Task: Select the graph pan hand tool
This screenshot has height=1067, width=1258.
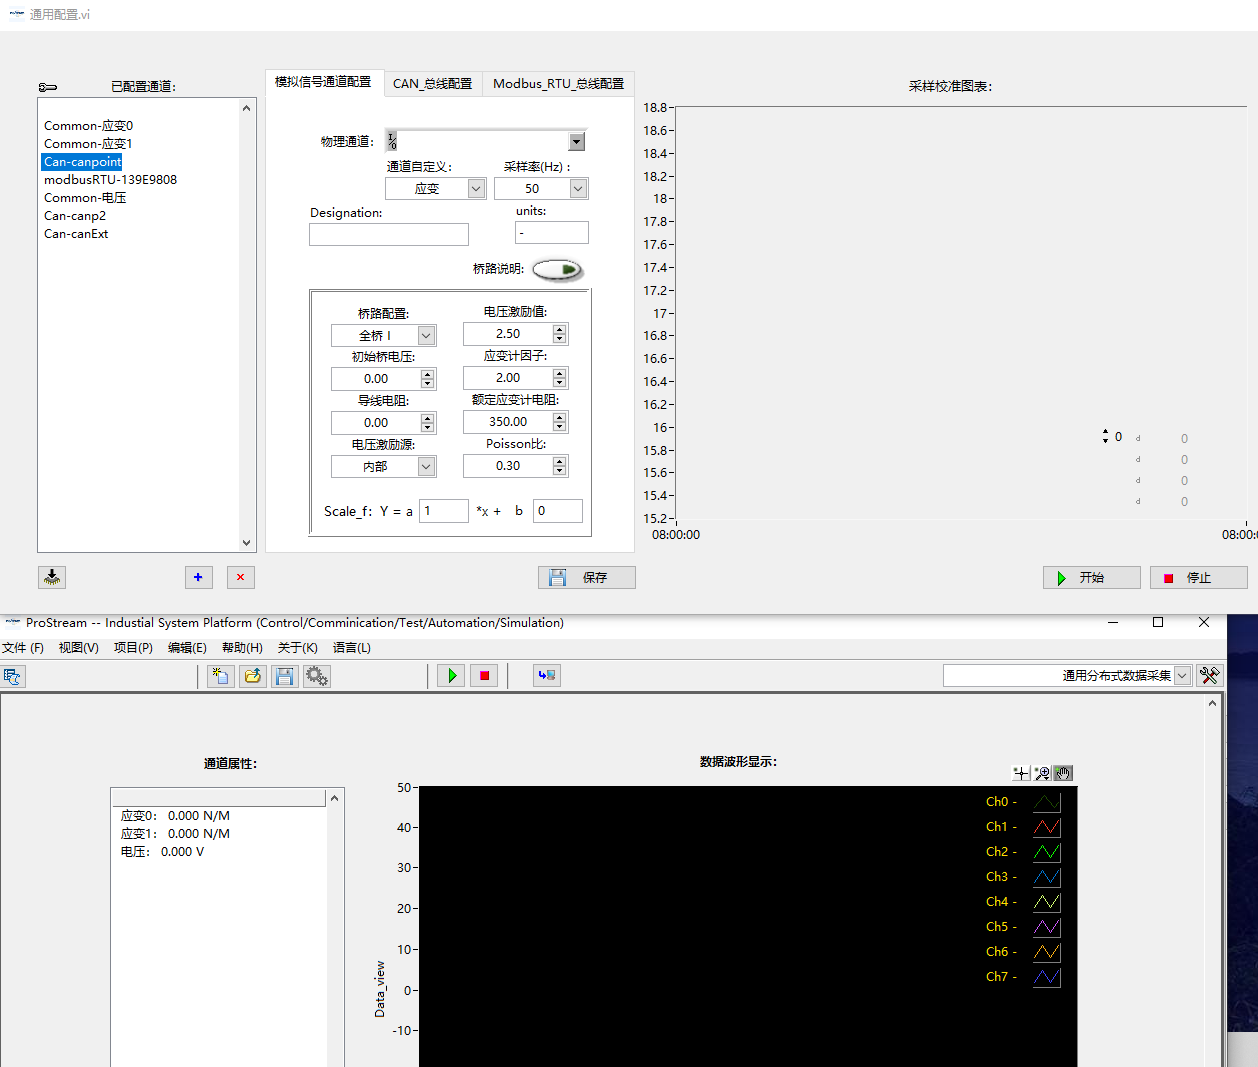Action: (x=1063, y=773)
